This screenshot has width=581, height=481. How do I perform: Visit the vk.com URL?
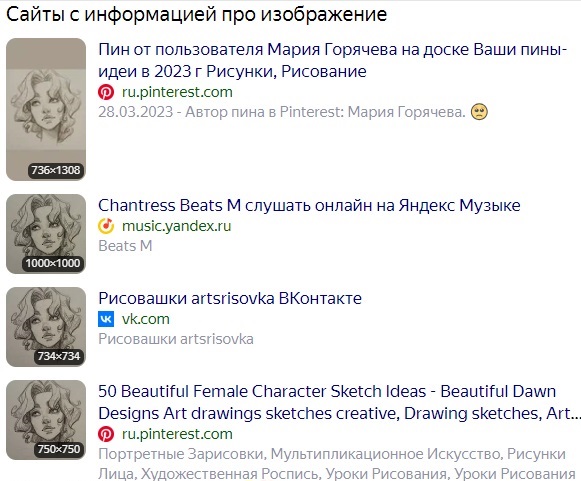coord(146,319)
